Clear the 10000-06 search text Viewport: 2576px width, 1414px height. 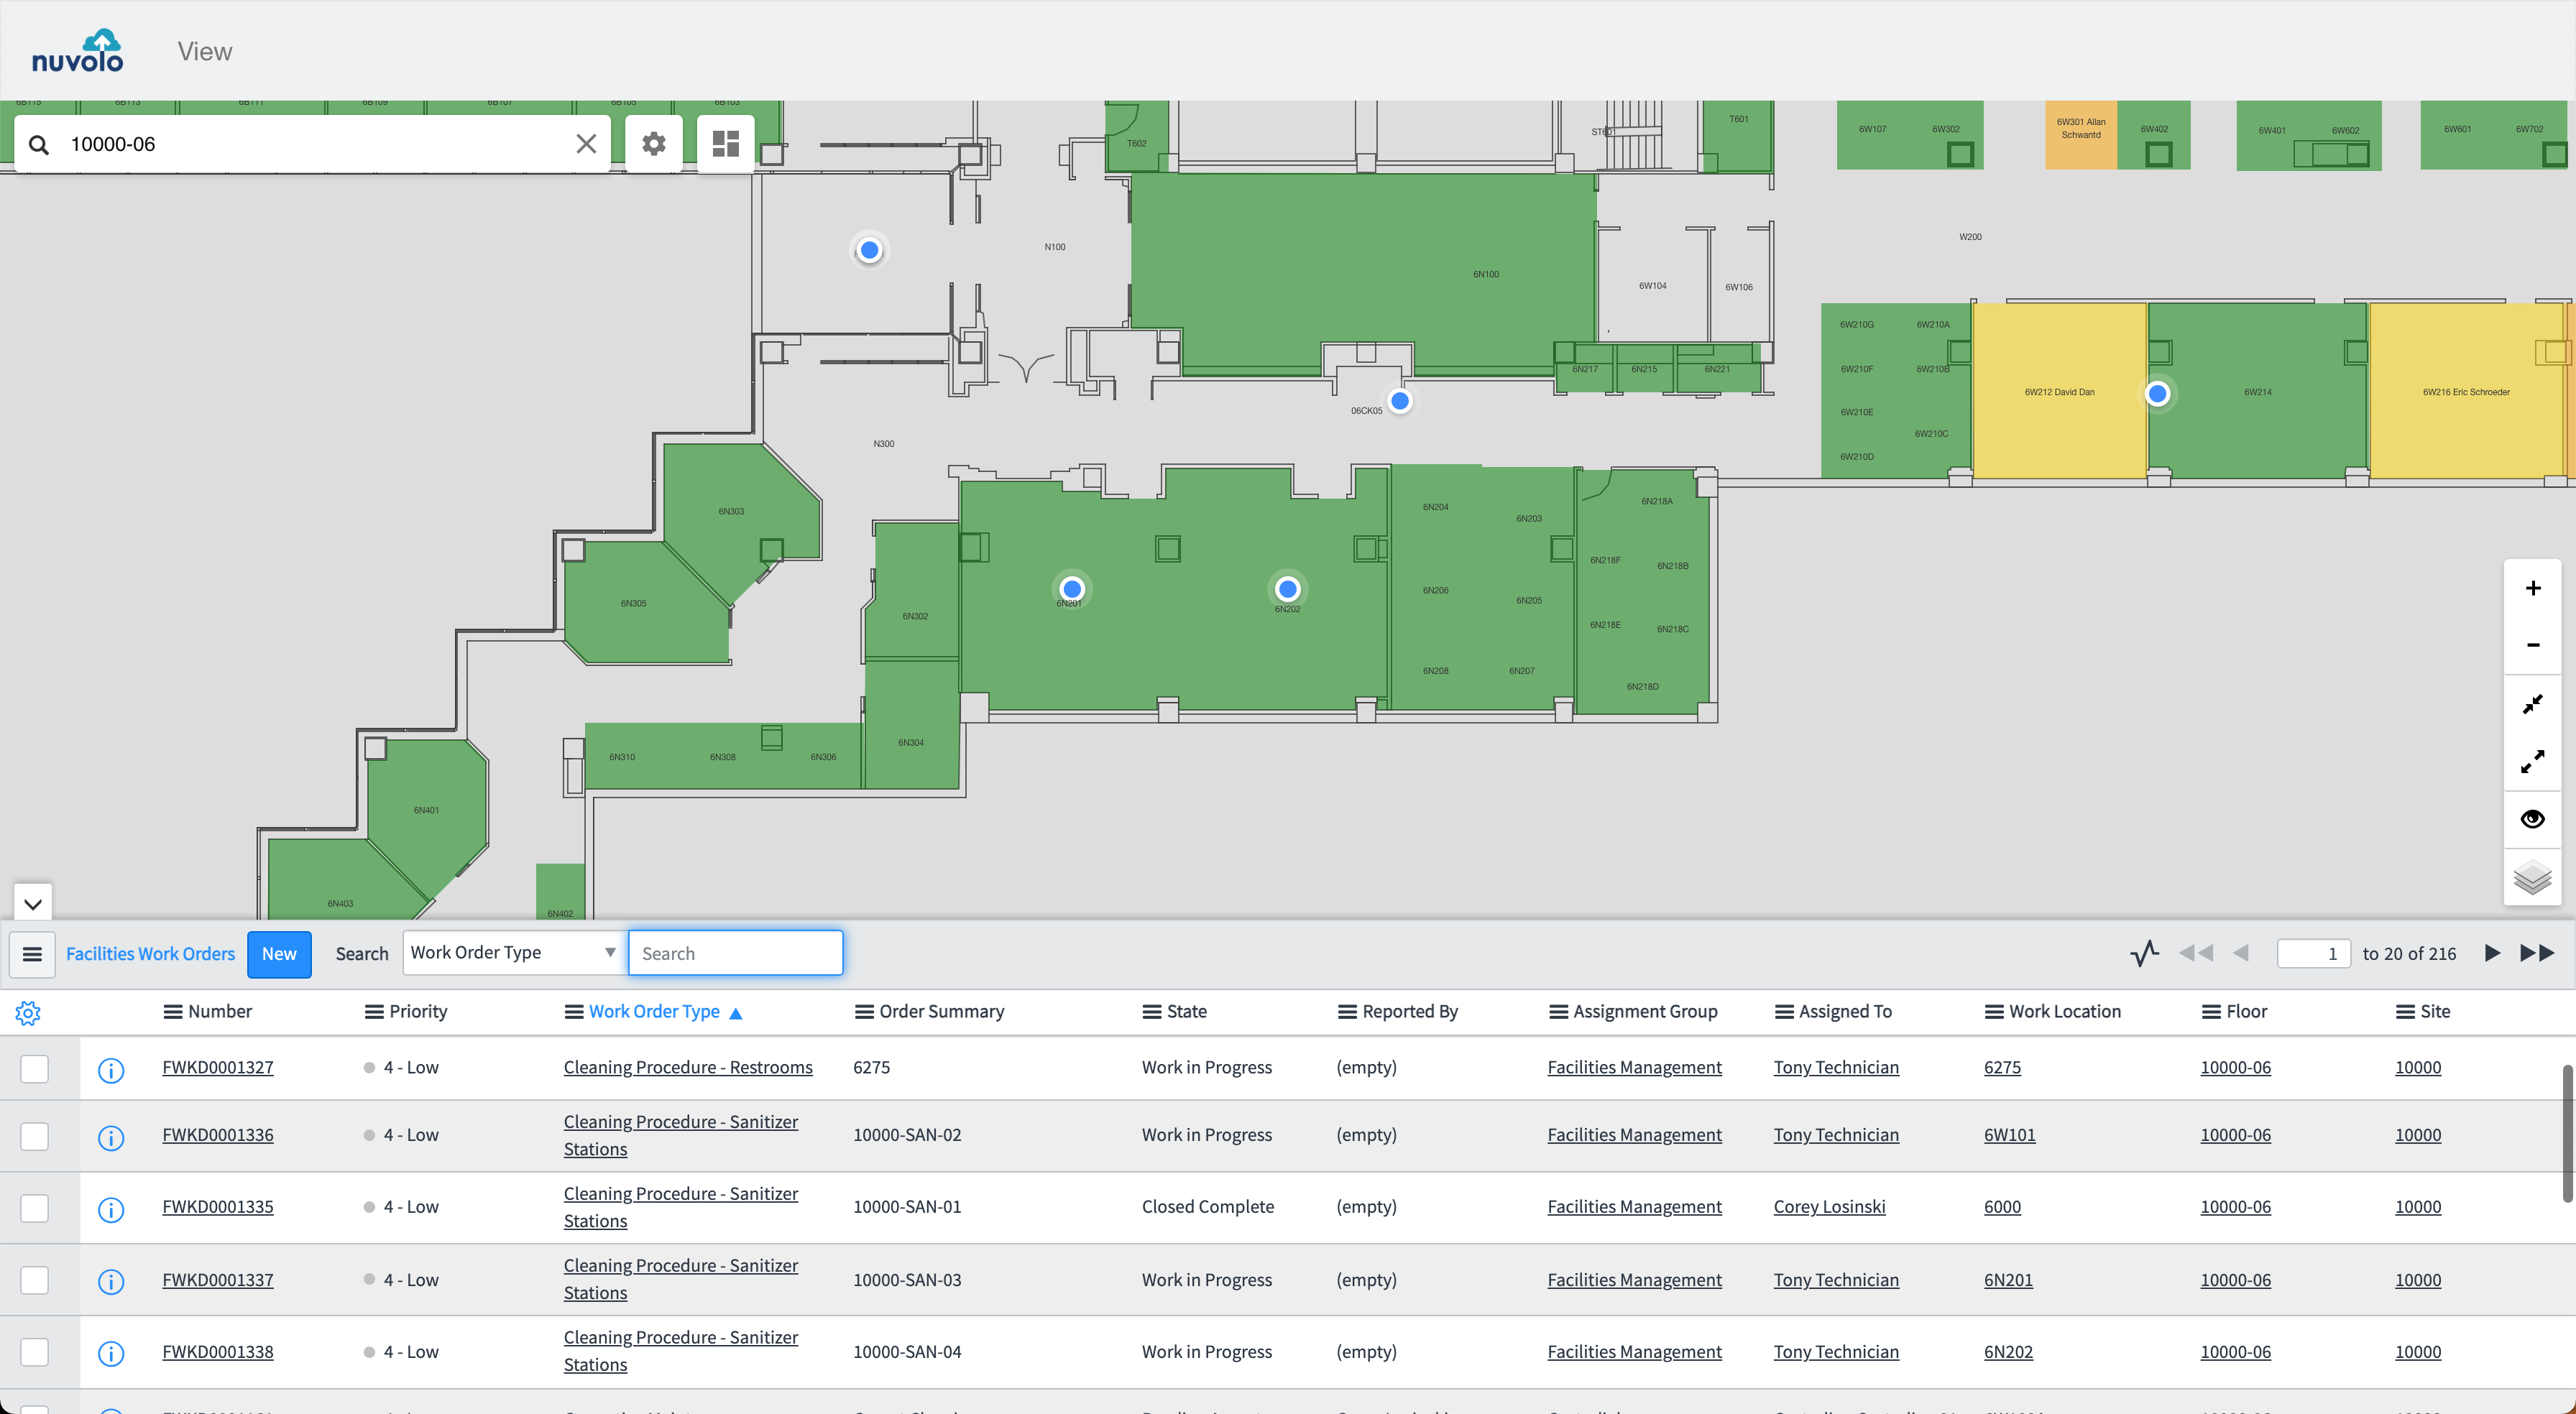[586, 144]
